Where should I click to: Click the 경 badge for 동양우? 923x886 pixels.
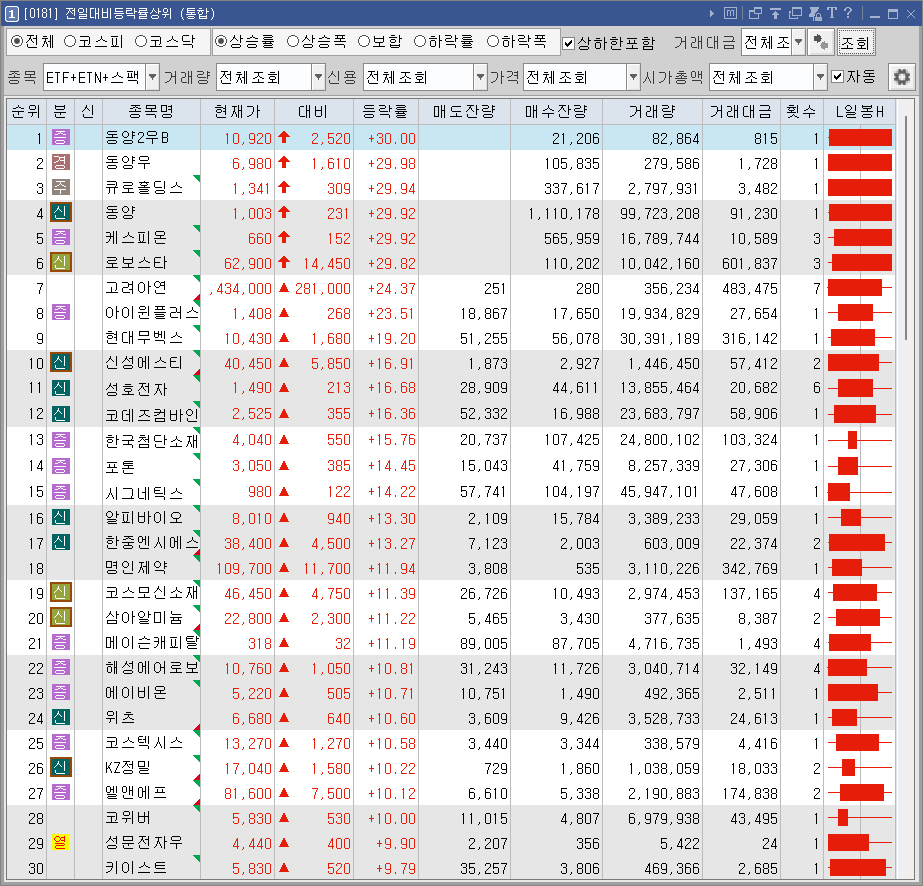coord(61,162)
